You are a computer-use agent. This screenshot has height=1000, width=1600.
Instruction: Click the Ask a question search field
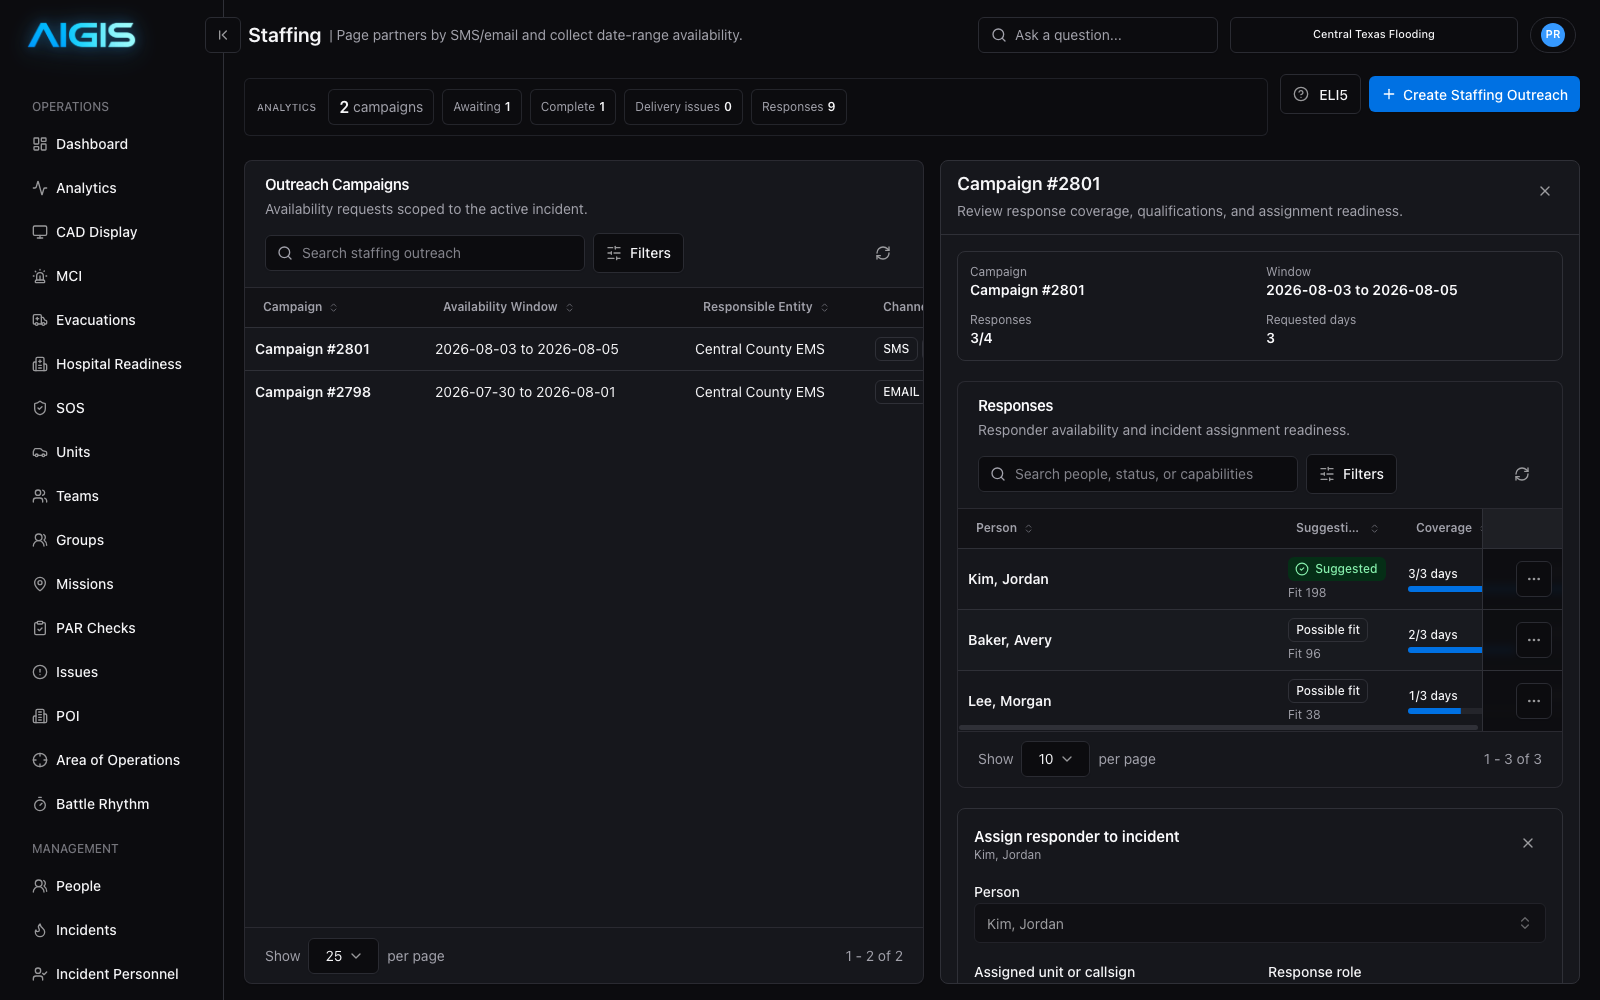coord(1098,35)
